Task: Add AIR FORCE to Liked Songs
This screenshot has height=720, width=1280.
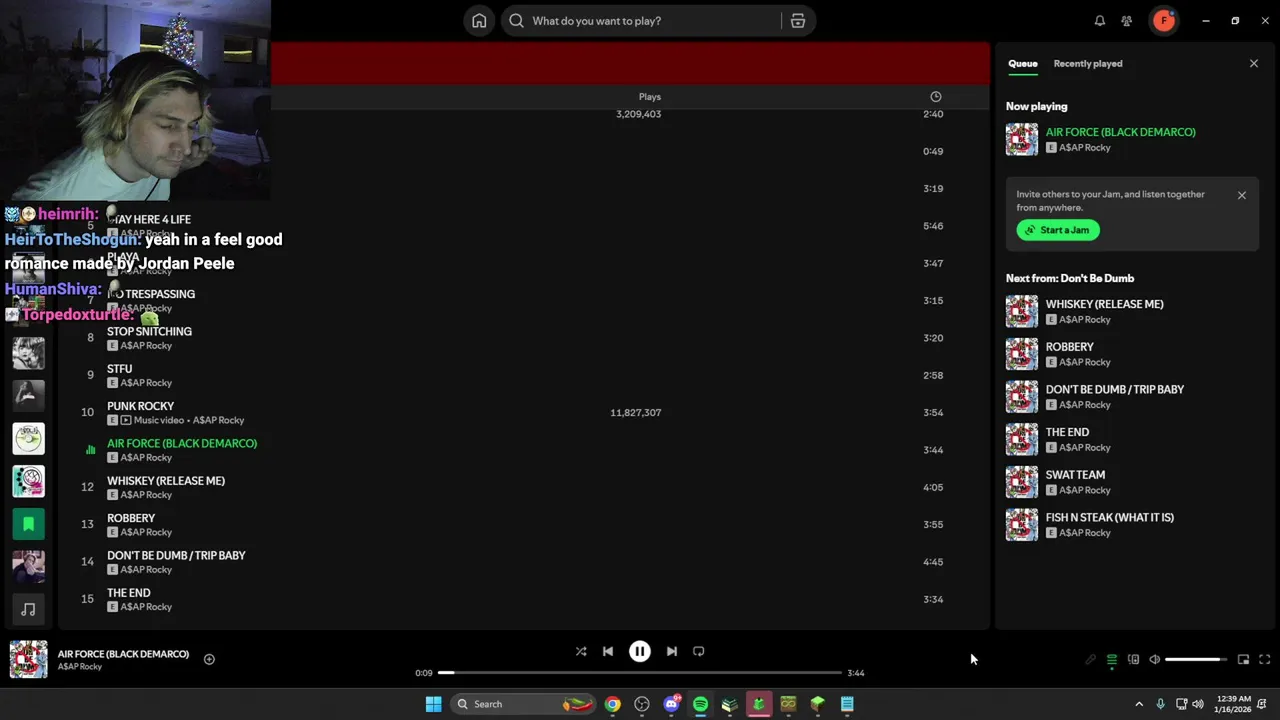Action: (209, 659)
